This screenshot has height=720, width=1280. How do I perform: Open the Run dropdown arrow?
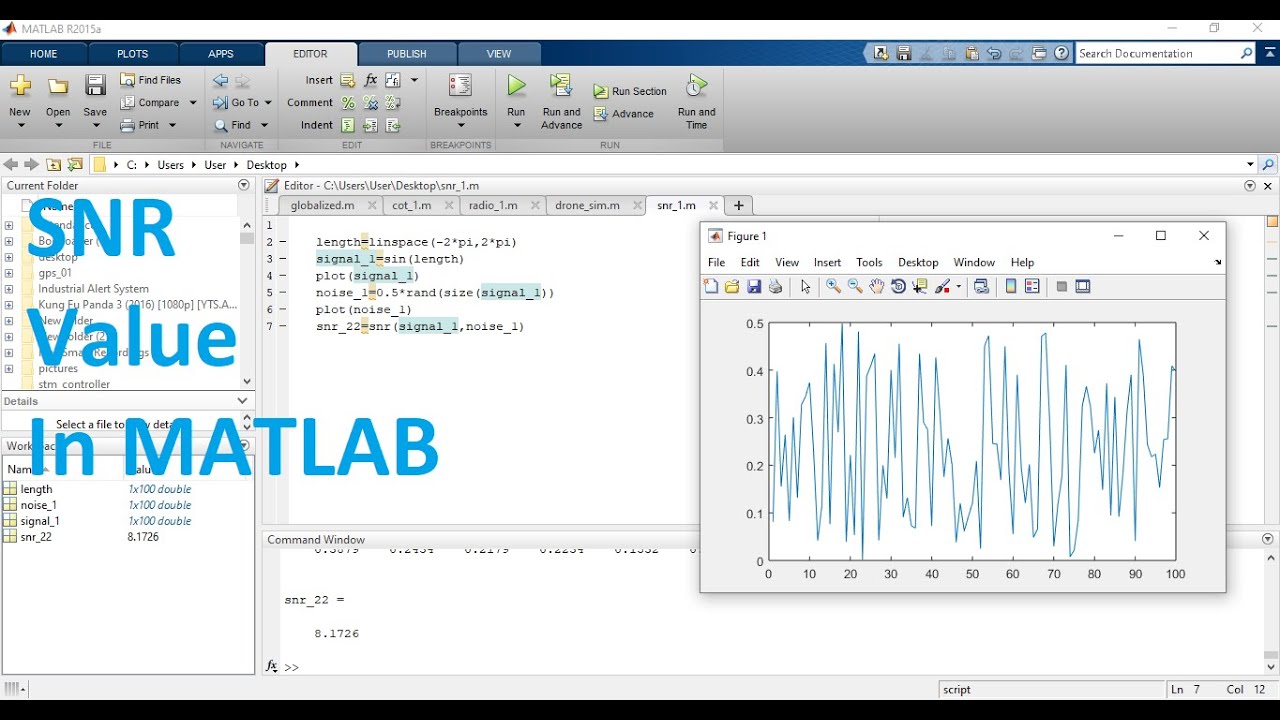point(516,126)
